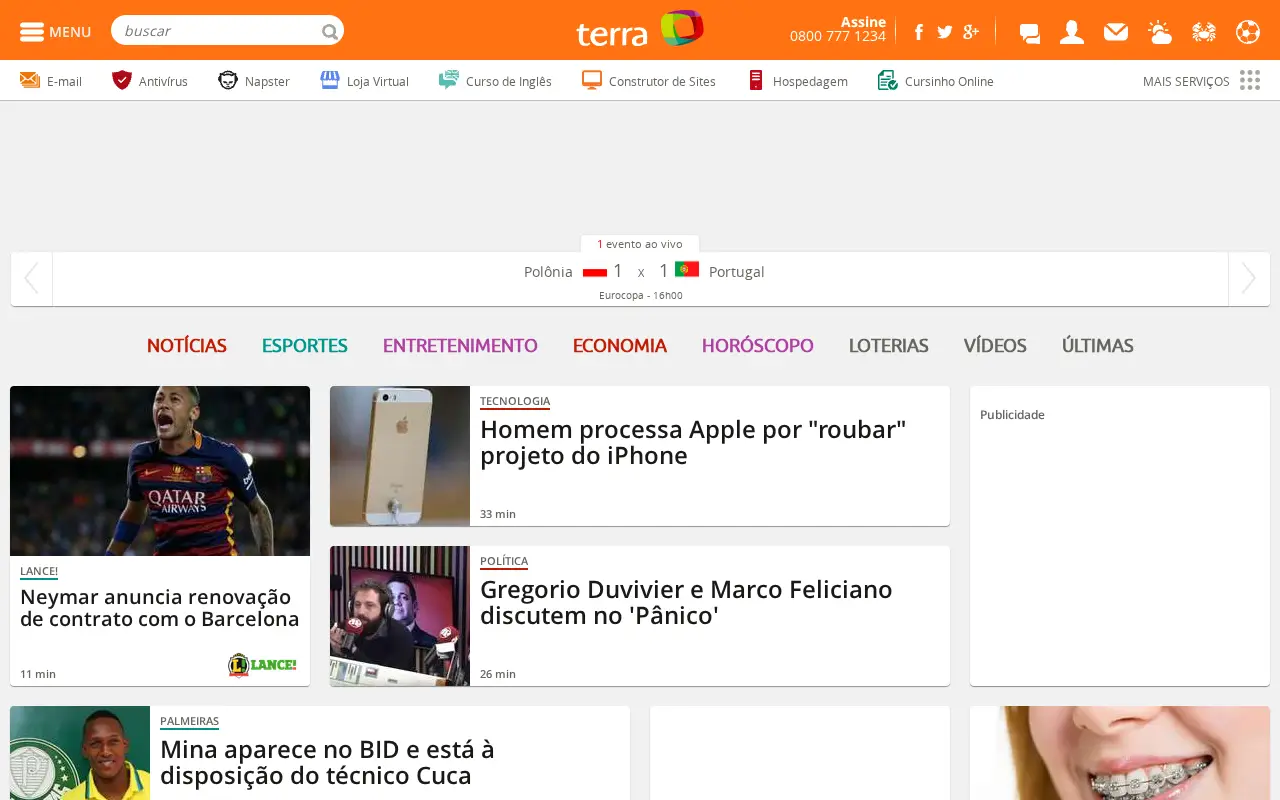The height and width of the screenshot is (800, 1280).
Task: Read Neymar anuncia renovação headline
Action: [x=160, y=608]
